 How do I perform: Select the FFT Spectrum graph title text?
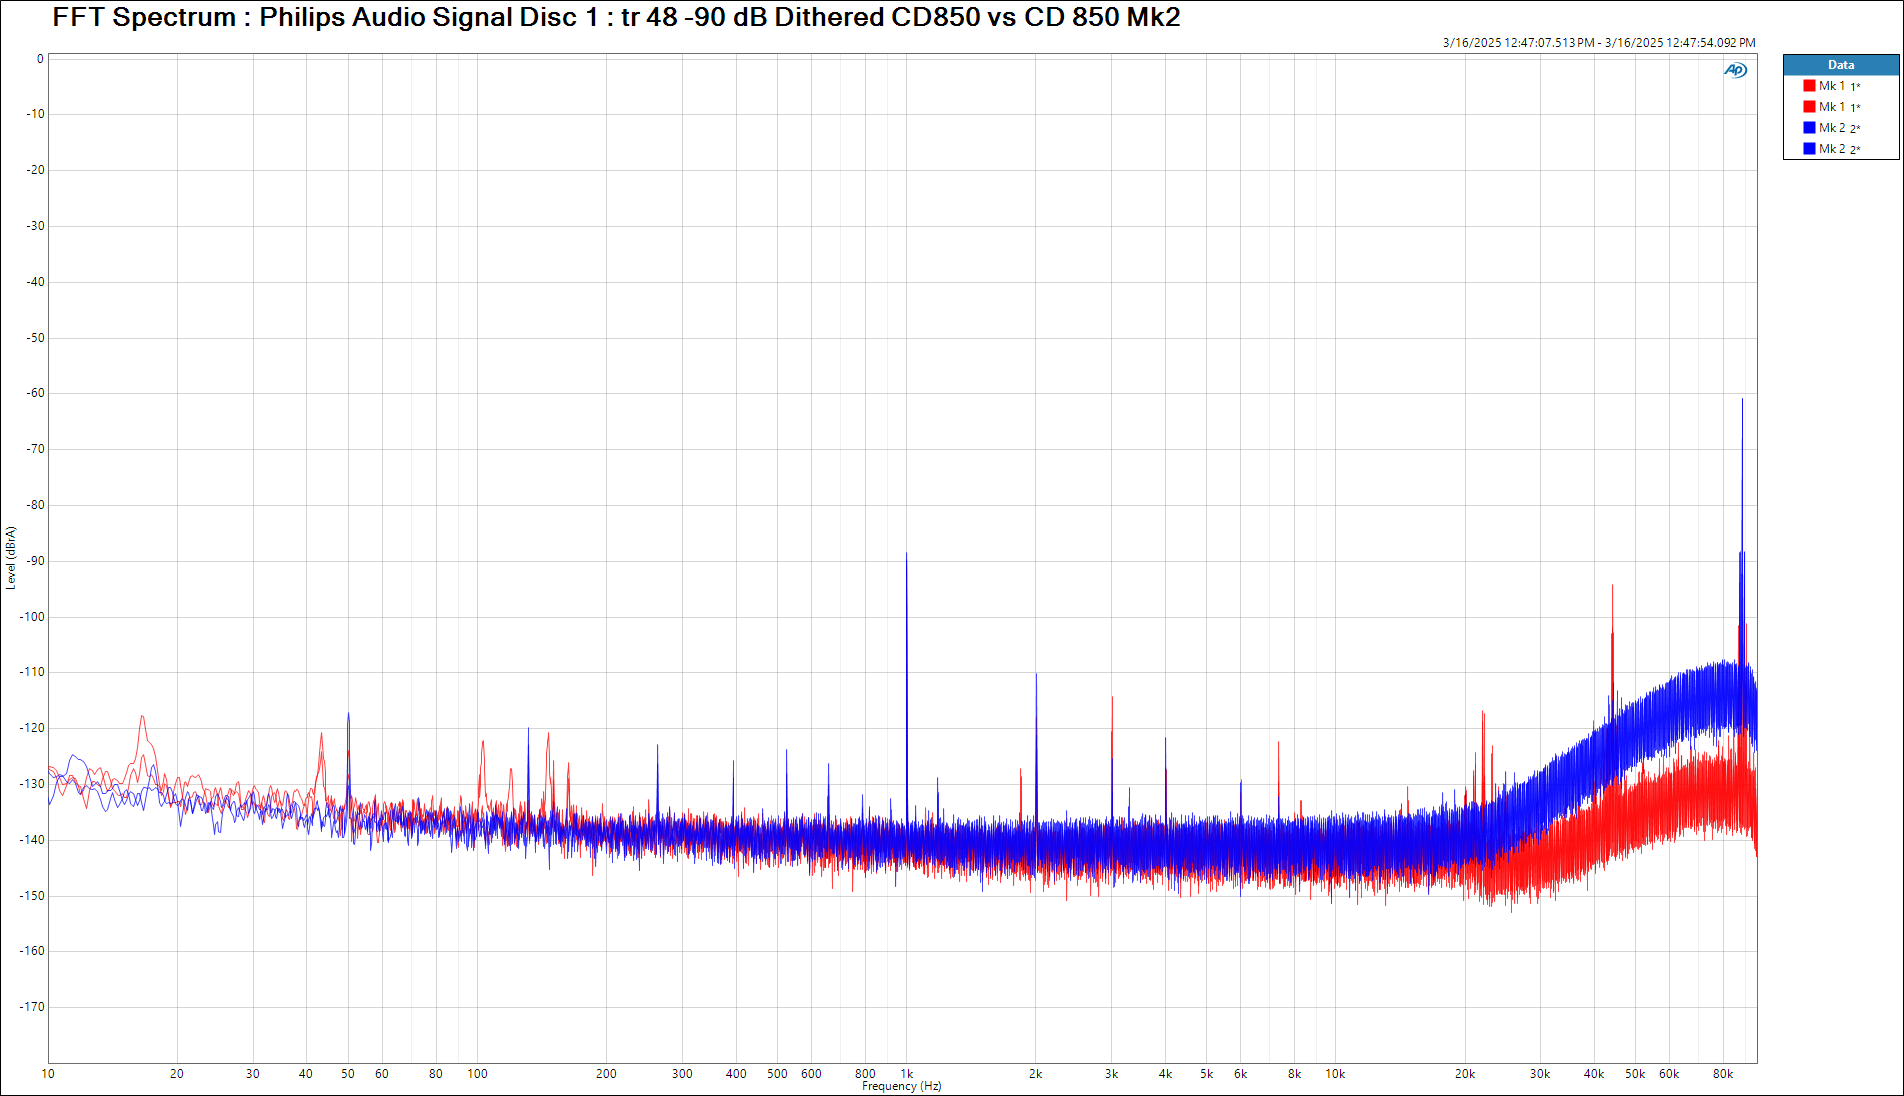click(616, 17)
